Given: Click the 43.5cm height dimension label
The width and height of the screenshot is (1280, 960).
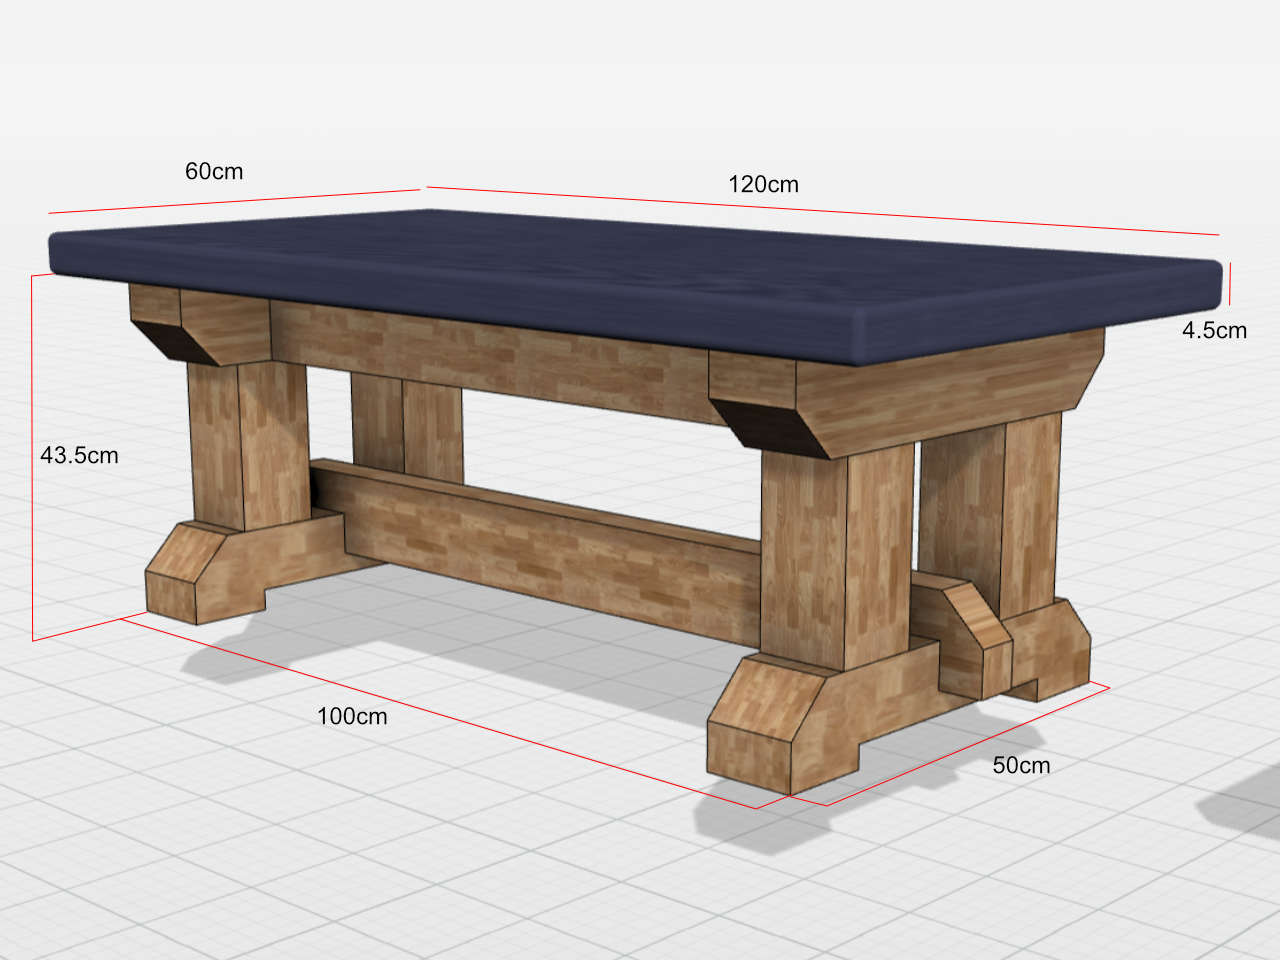Looking at the screenshot, I should coord(79,455).
